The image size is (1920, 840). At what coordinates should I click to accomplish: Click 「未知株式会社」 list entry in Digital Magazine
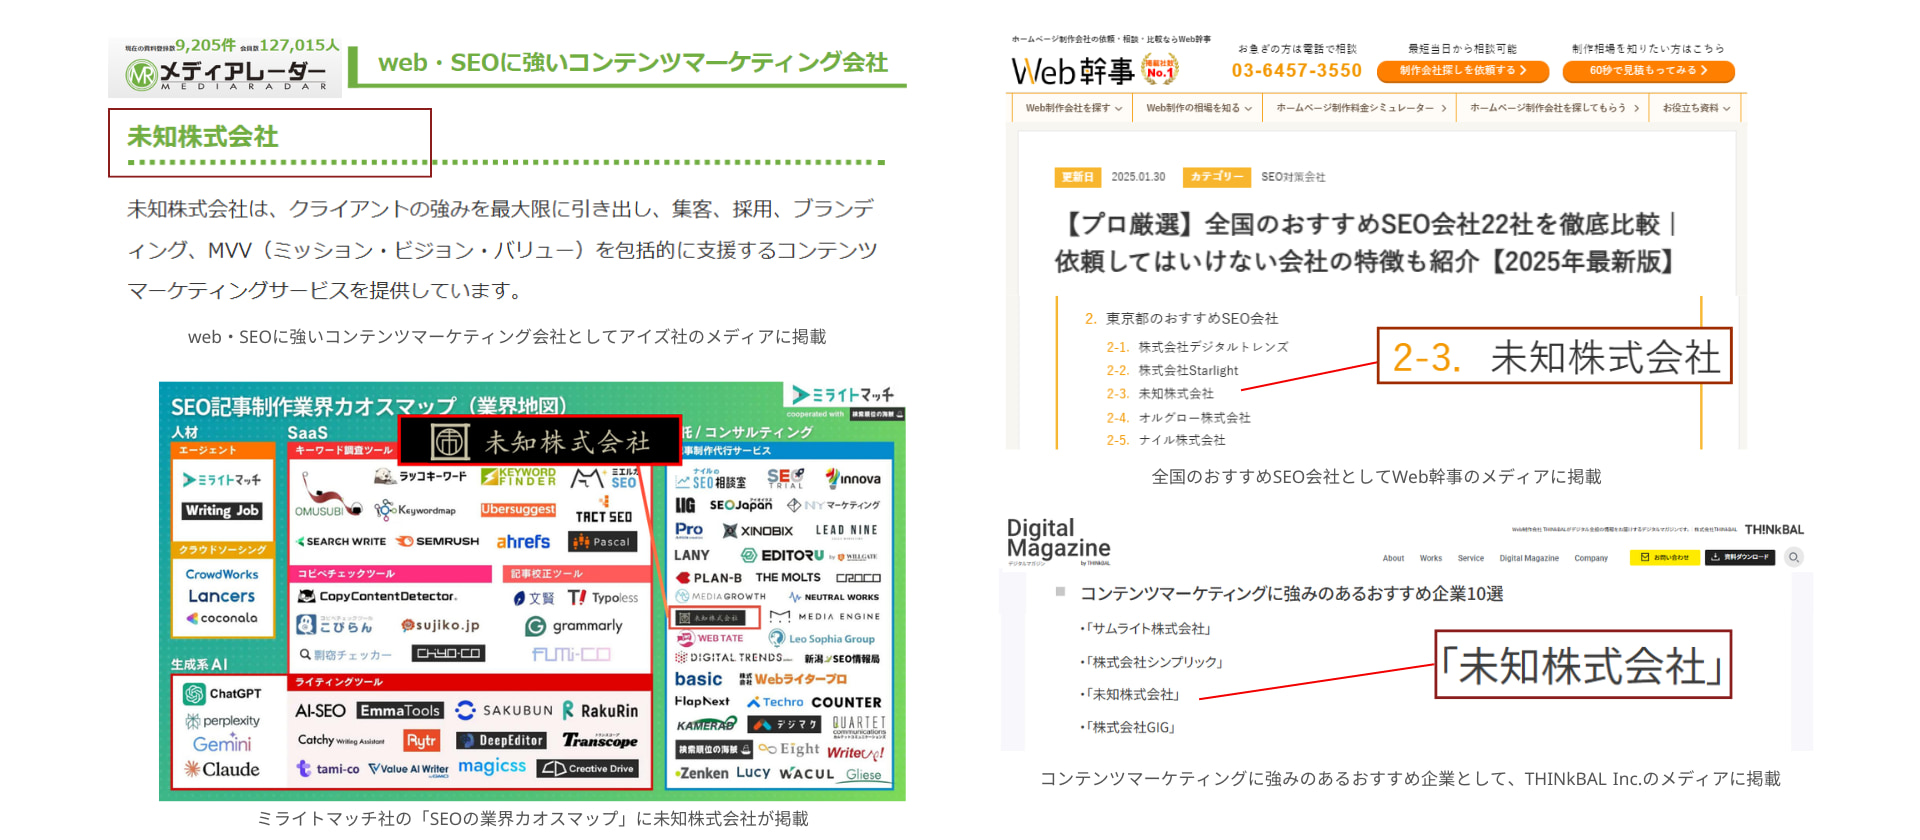(1134, 694)
